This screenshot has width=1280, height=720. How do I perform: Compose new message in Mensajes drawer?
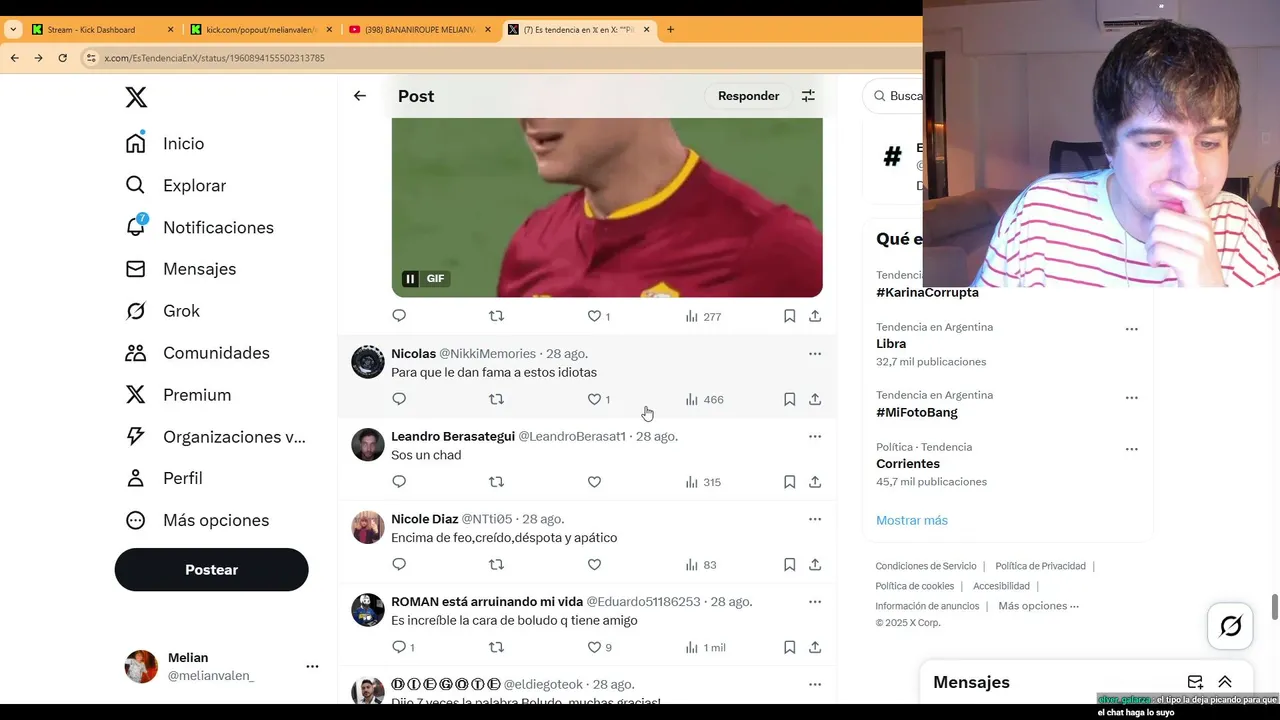tap(1195, 682)
